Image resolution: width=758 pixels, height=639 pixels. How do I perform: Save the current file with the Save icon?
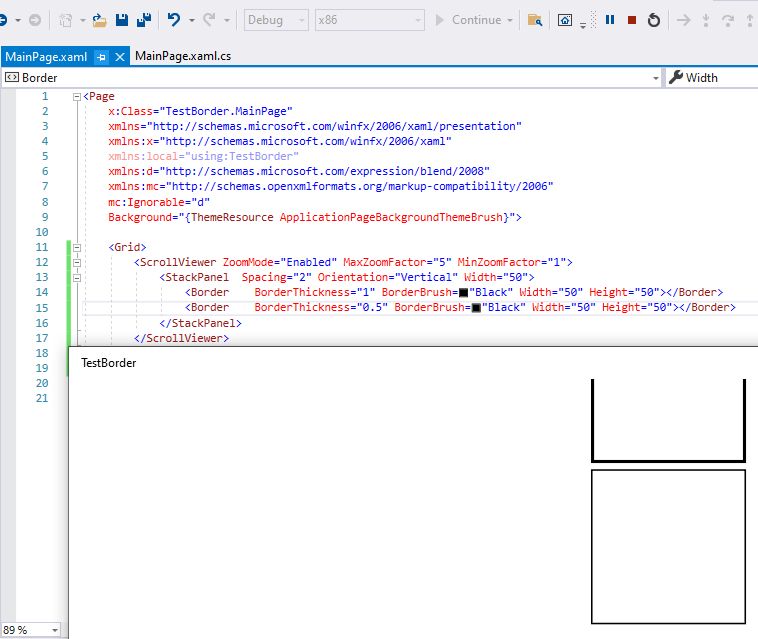click(x=122, y=20)
